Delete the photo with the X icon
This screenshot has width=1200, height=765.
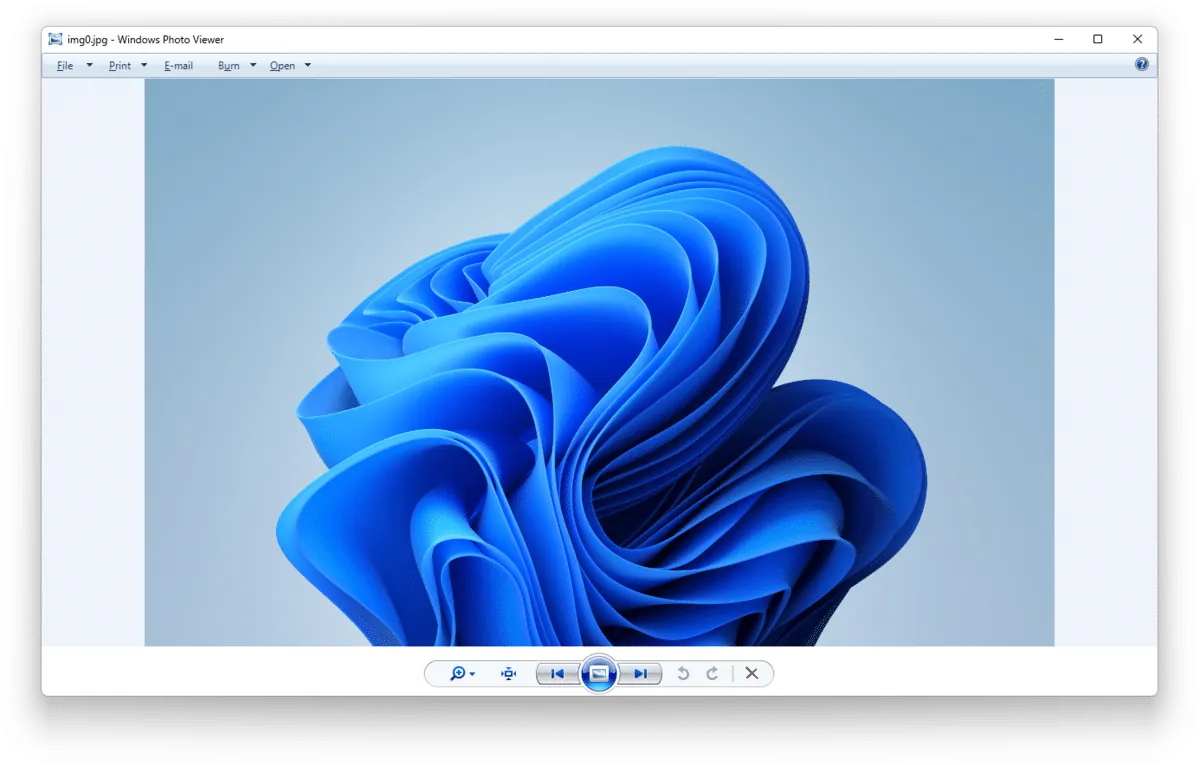(x=752, y=674)
